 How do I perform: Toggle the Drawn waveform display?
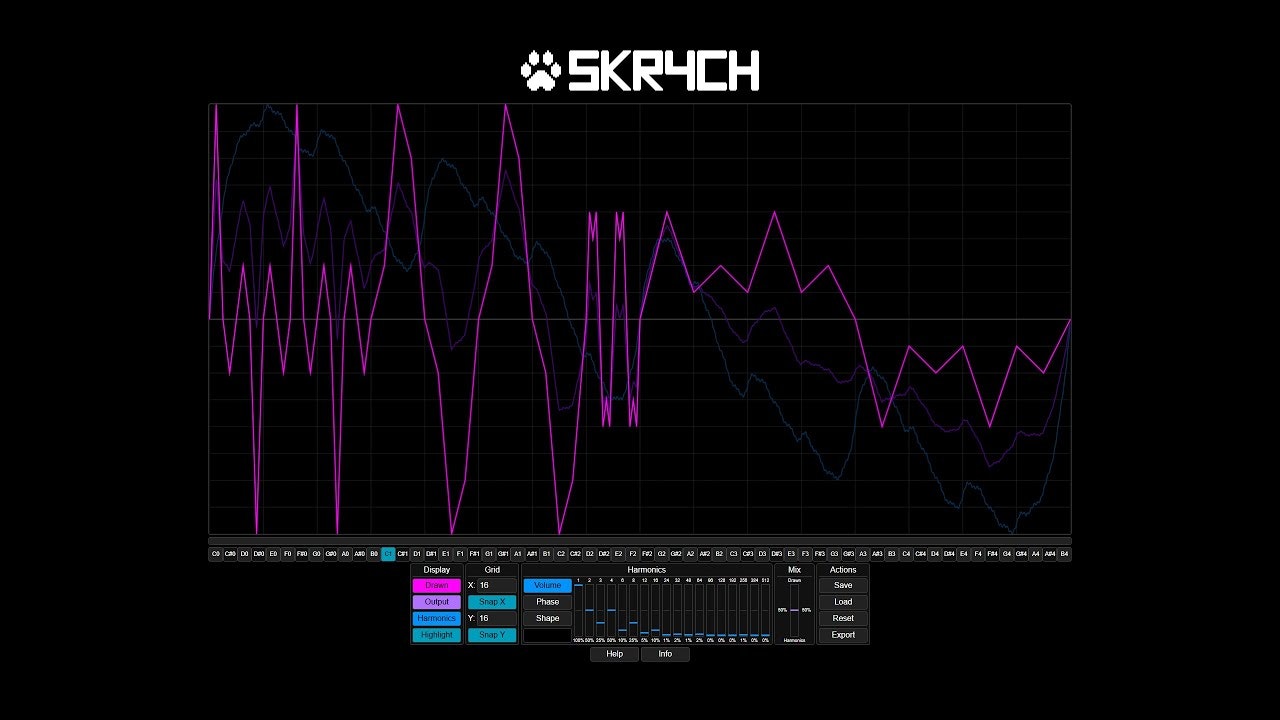click(x=436, y=585)
